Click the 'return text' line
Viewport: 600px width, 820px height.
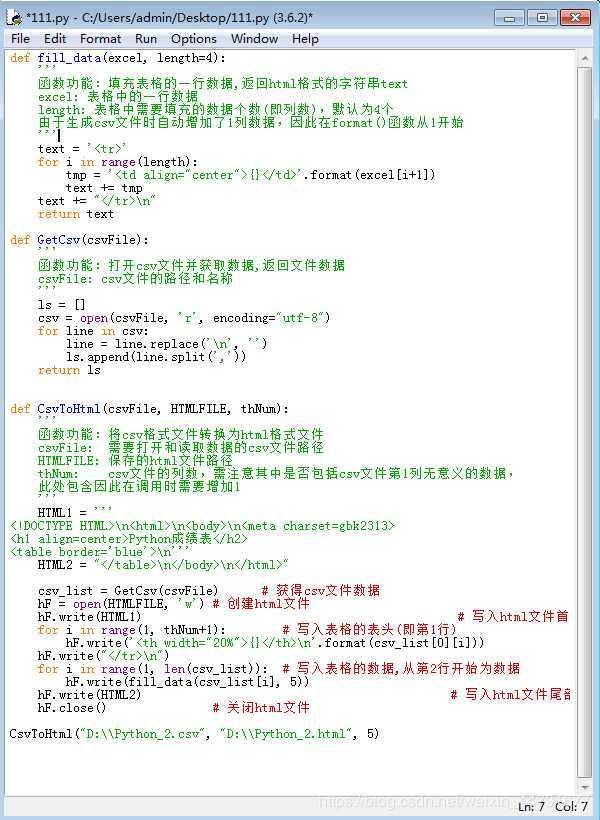[x=76, y=214]
